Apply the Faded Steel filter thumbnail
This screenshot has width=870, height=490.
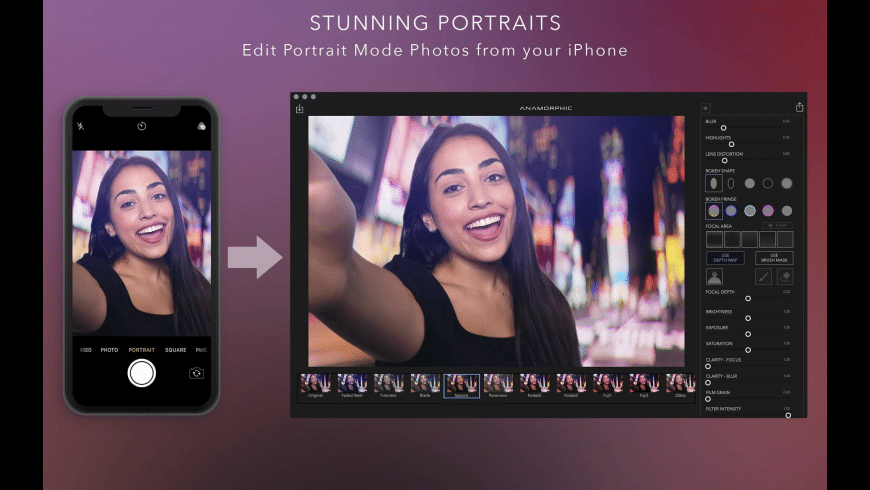[x=352, y=384]
